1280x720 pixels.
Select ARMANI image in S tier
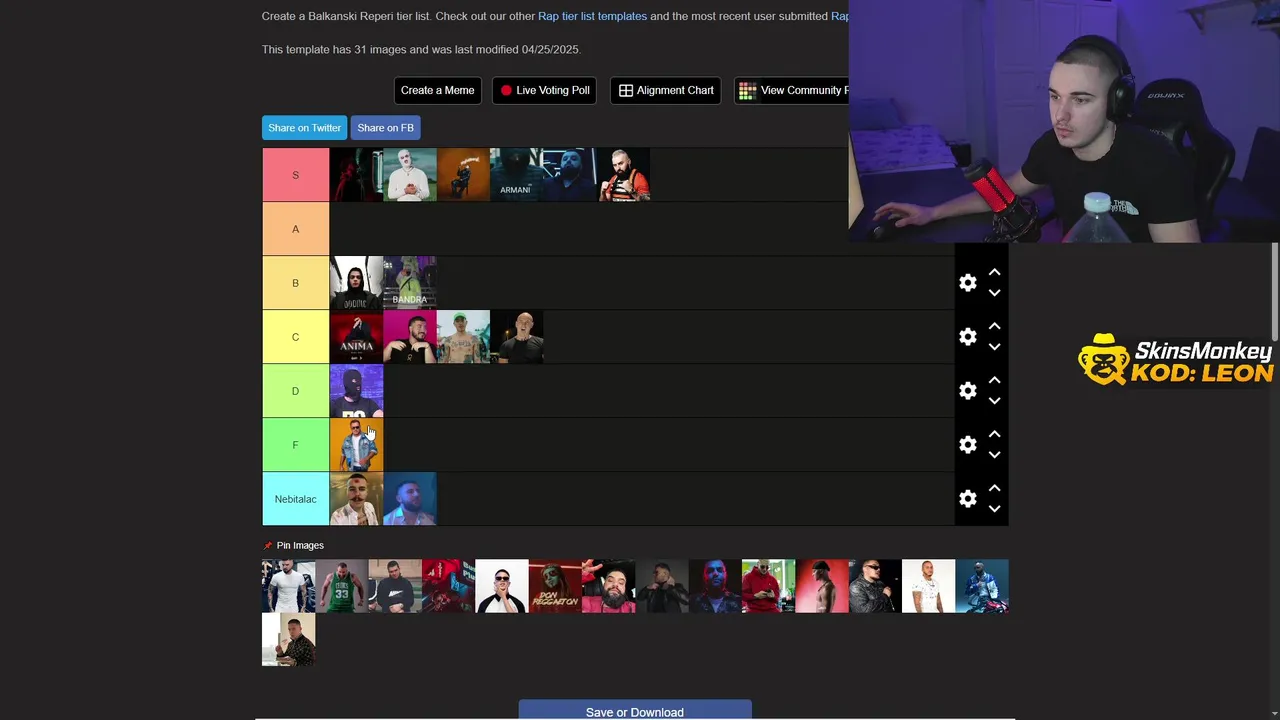click(x=516, y=175)
